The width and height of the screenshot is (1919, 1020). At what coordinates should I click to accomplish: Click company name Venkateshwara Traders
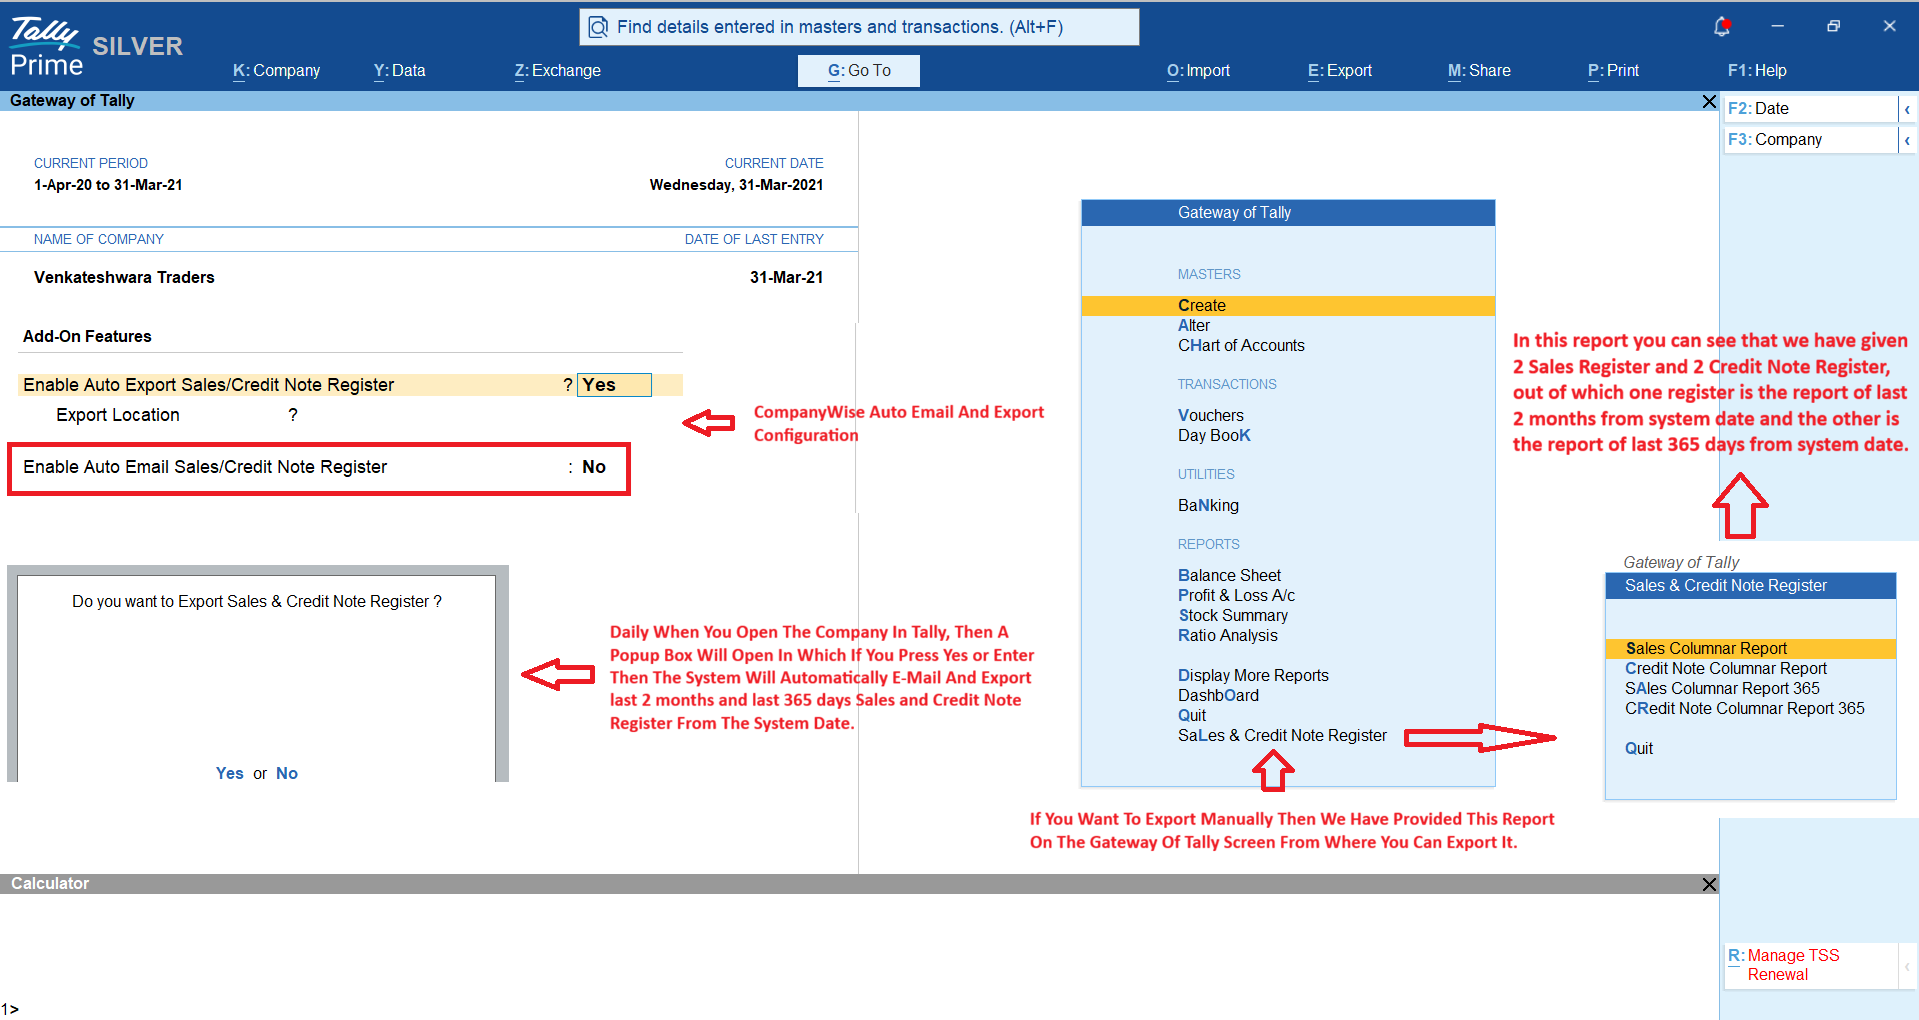coord(124,278)
